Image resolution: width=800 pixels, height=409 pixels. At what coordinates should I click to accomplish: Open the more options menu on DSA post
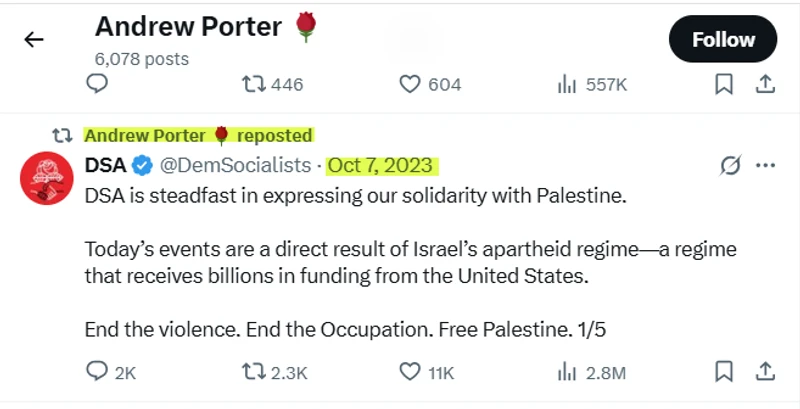pyautogui.click(x=766, y=165)
